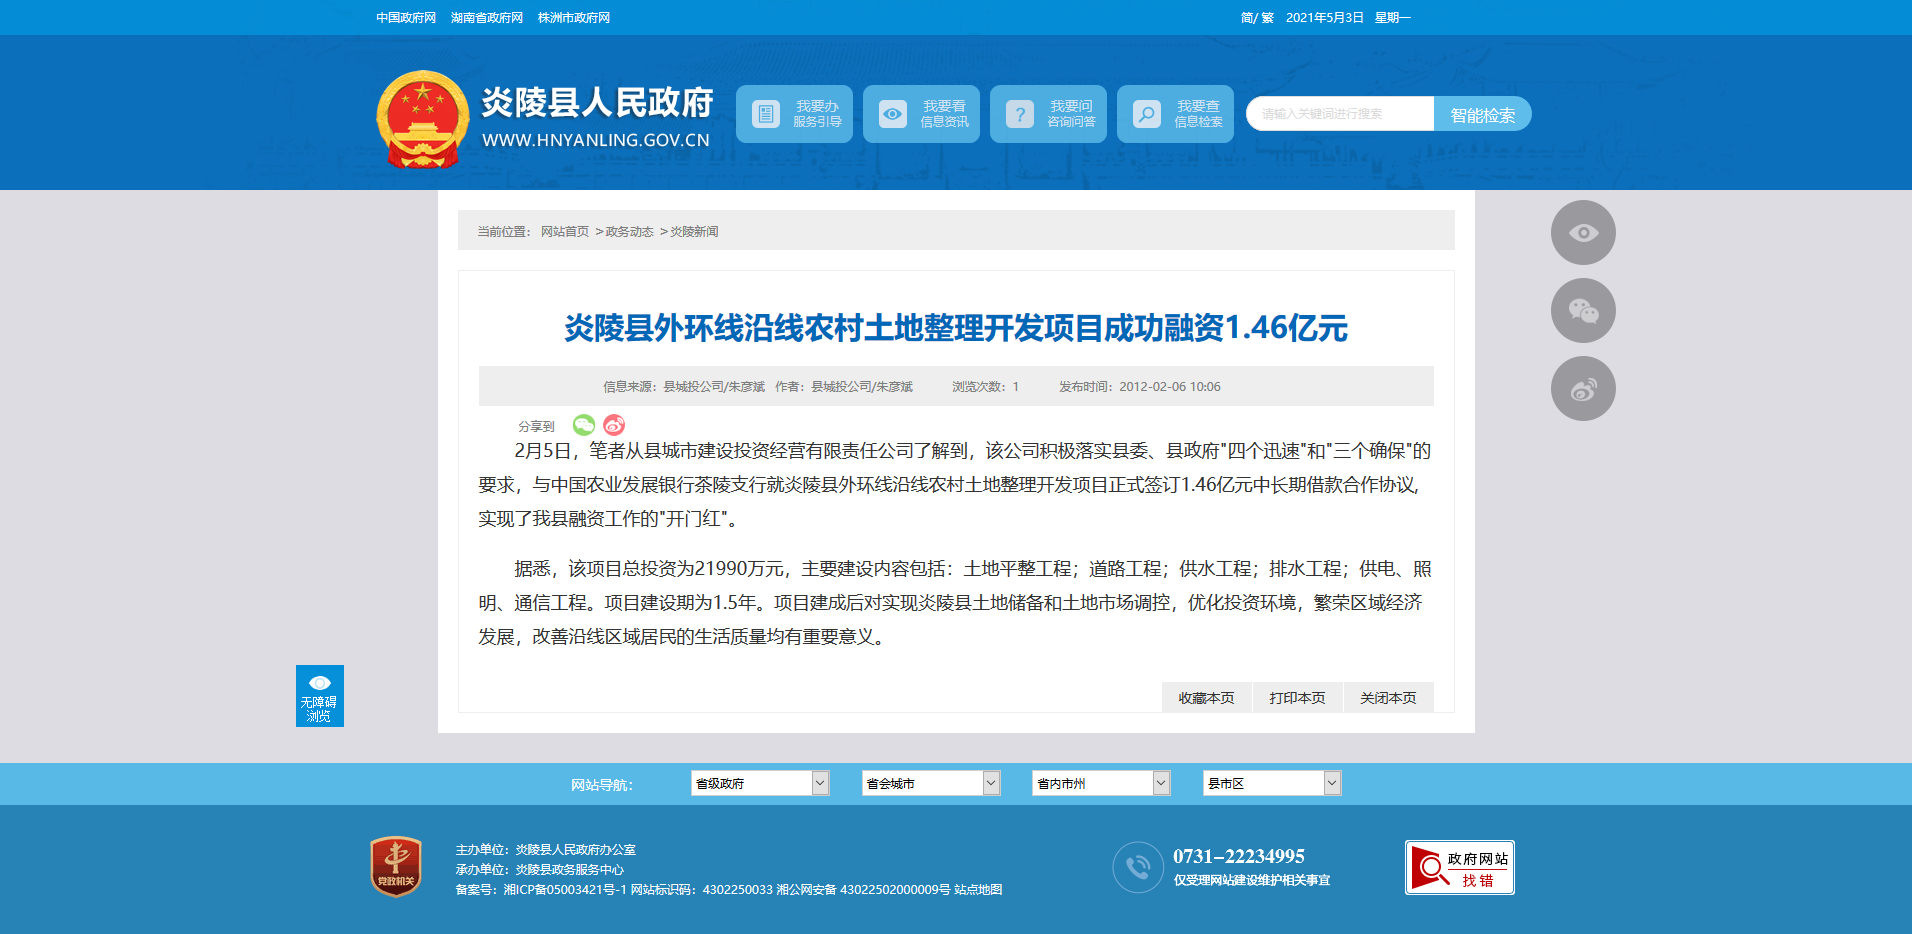Click the red Weibo share icon
1912x934 pixels.
pos(614,425)
